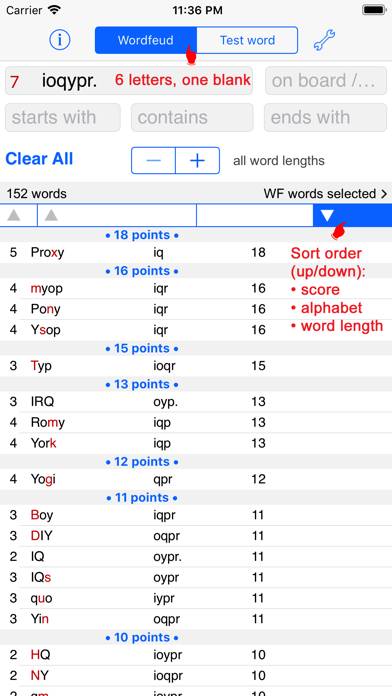The height and width of the screenshot is (696, 392).
Task: Focus the 'on board' input field
Action: [326, 81]
